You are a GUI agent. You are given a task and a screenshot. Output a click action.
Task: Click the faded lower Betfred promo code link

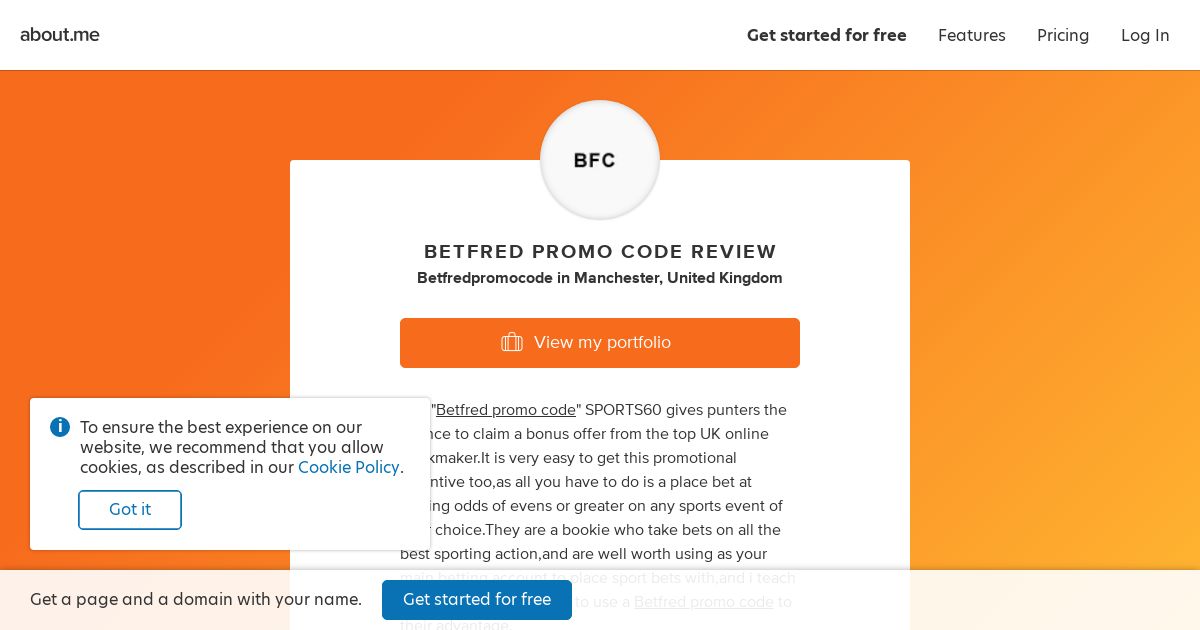click(x=704, y=602)
